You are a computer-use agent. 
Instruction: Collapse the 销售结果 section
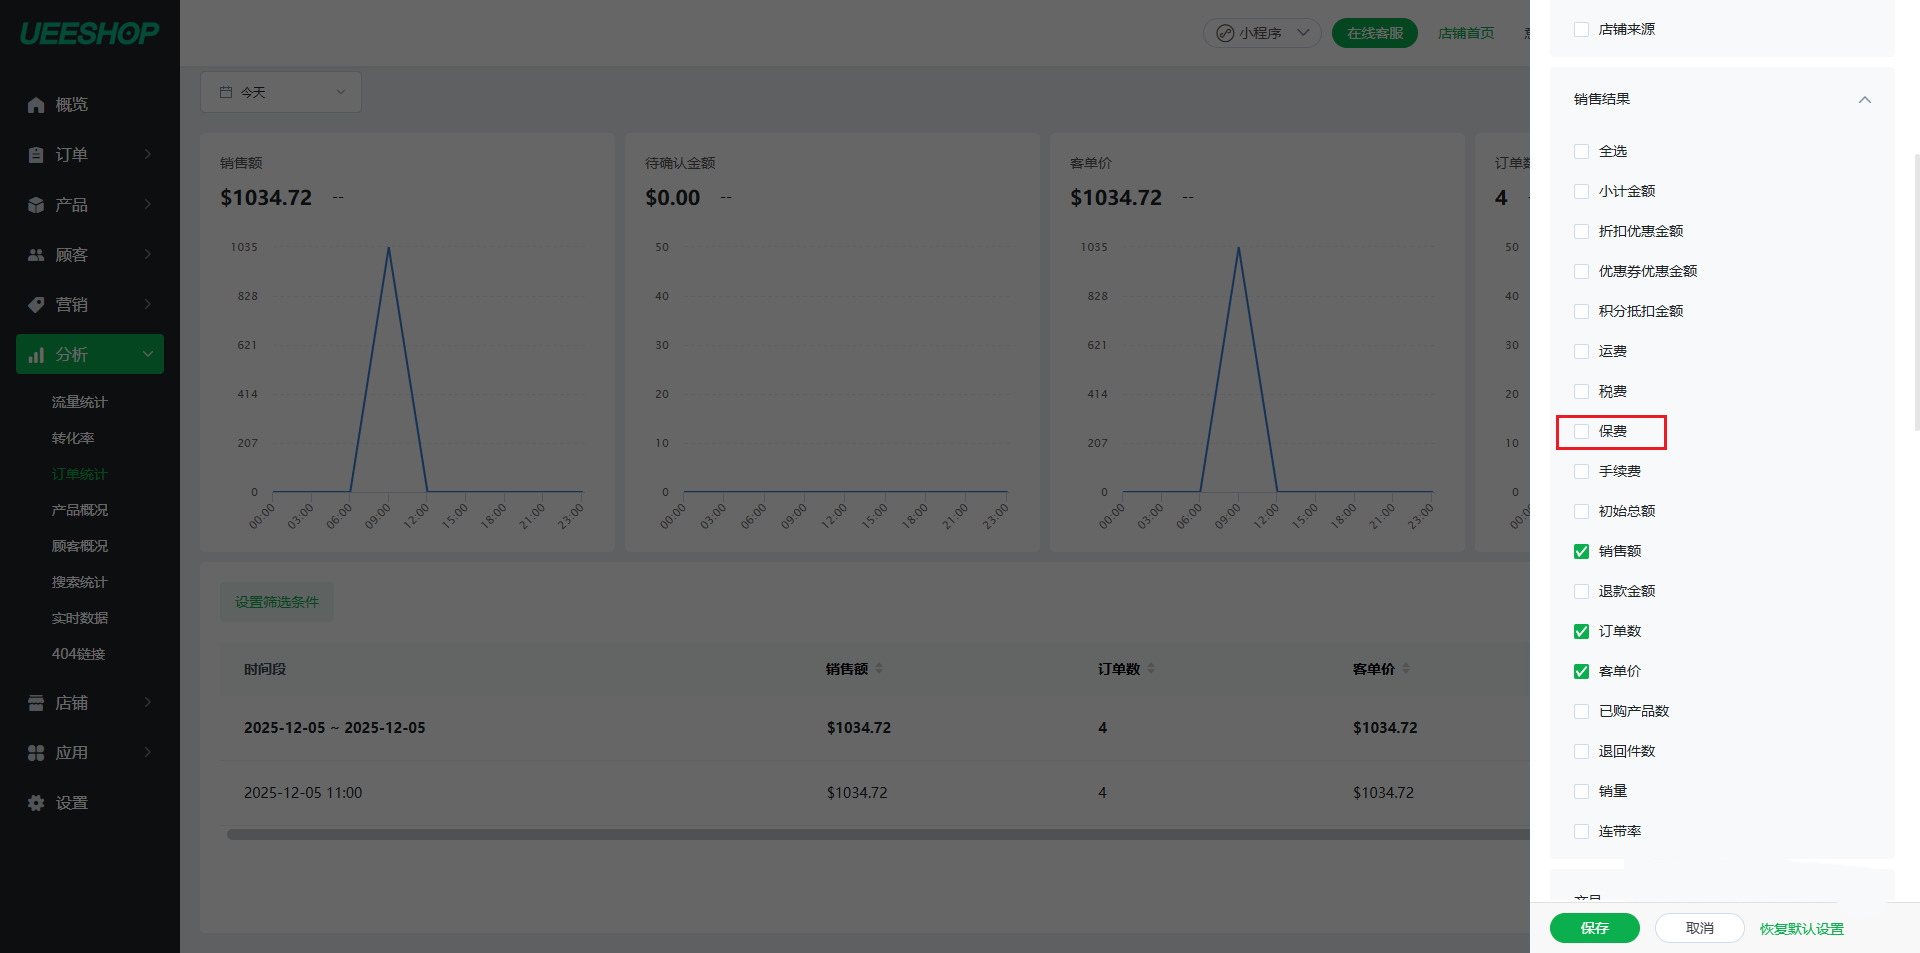(1864, 99)
